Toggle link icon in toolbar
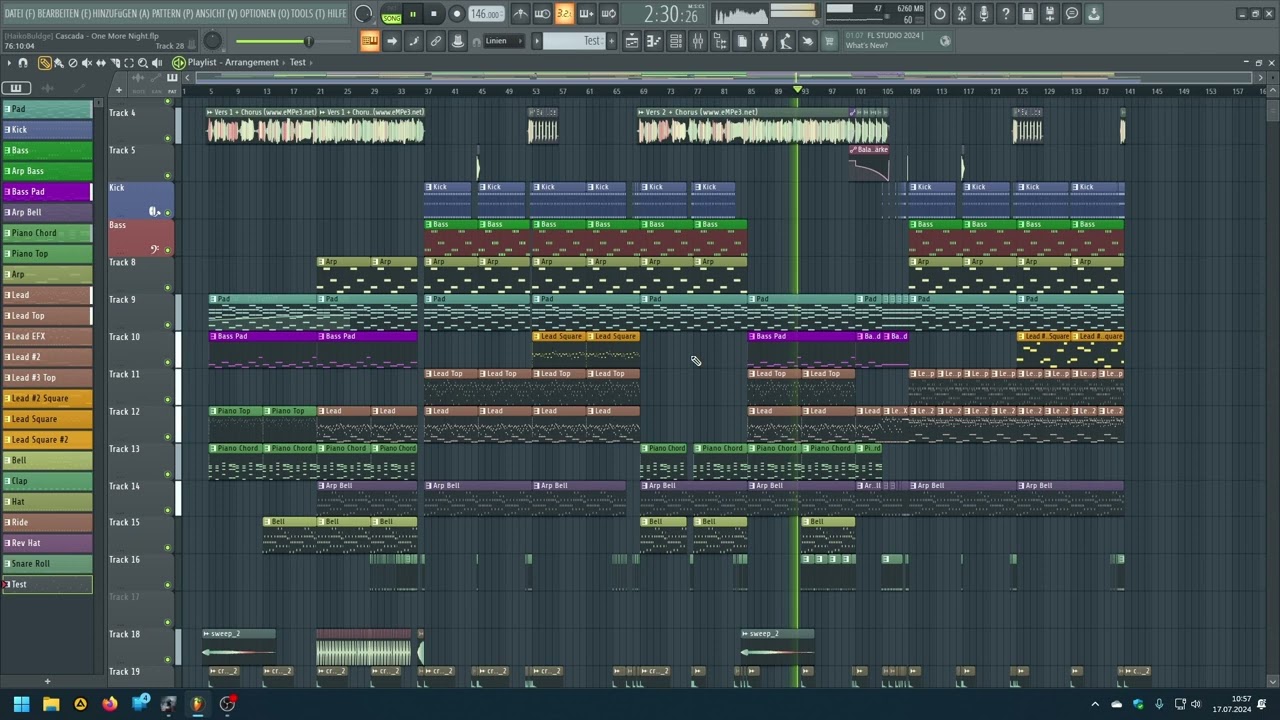Screen dimensions: 1280x720 pyautogui.click(x=435, y=41)
